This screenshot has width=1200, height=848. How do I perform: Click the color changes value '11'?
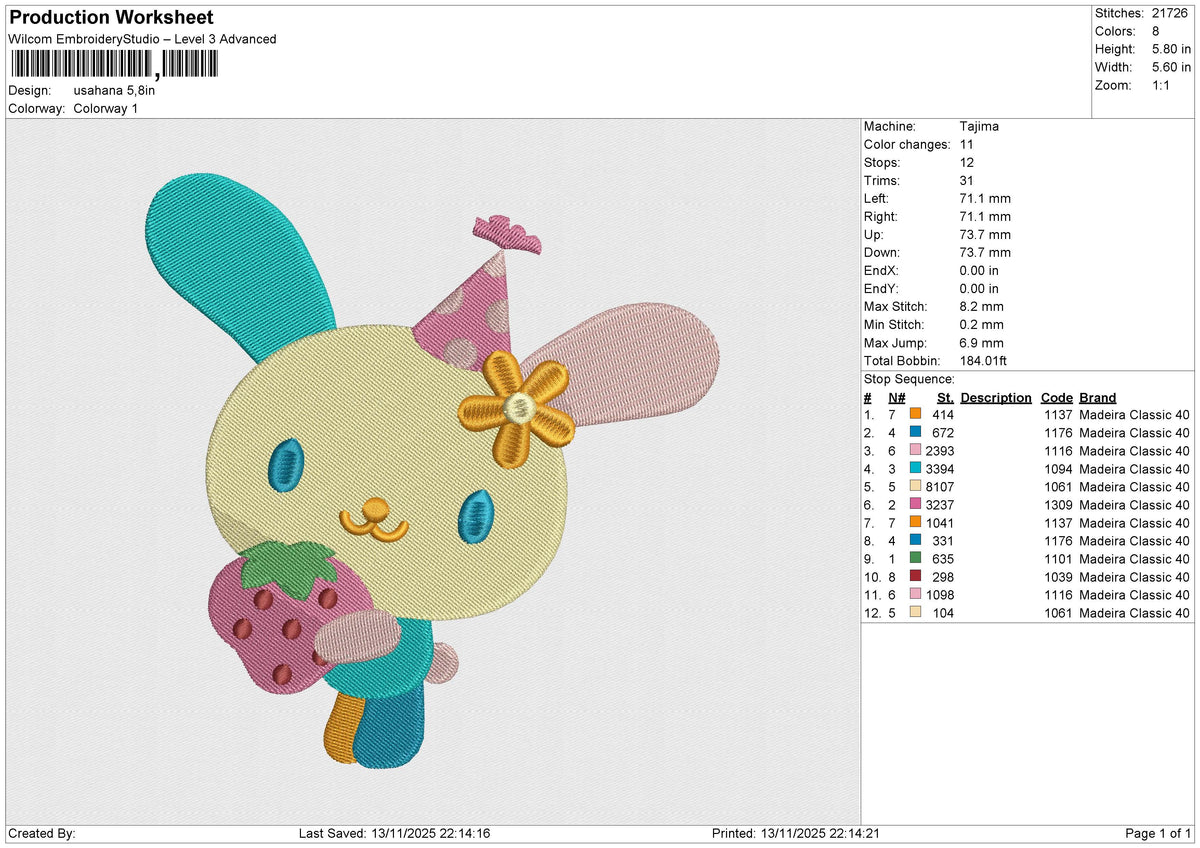click(965, 145)
